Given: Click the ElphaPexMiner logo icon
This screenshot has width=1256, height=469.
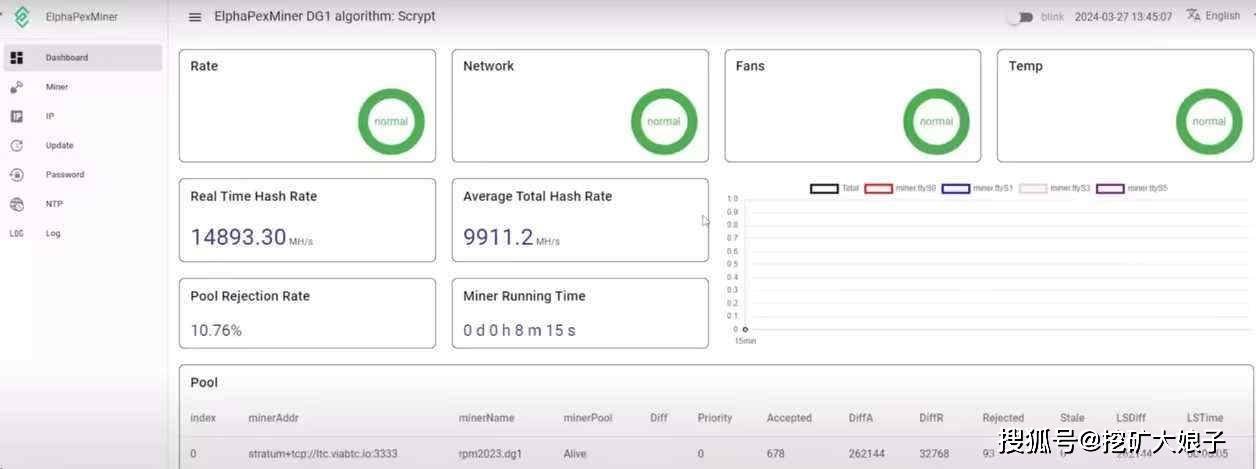Looking at the screenshot, I should coord(21,16).
